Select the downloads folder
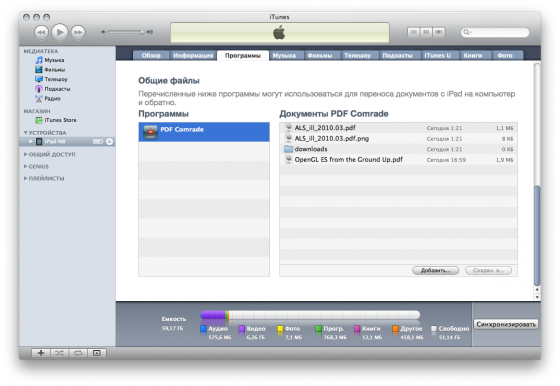 pos(398,149)
